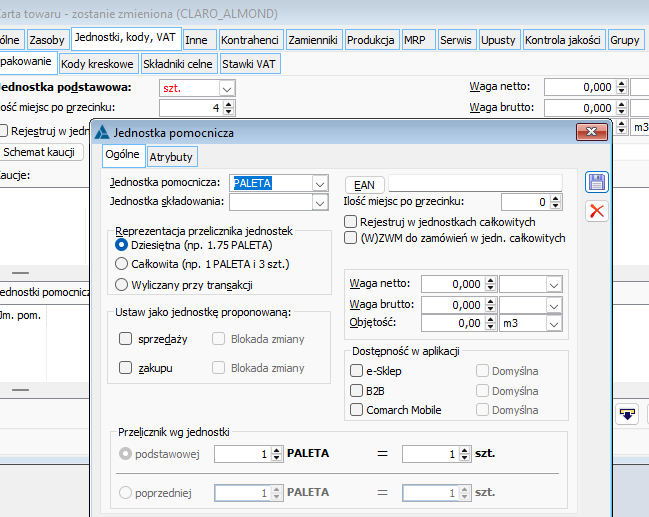Open the Kontrahenci tab
This screenshot has height=517, width=649.
click(250, 40)
